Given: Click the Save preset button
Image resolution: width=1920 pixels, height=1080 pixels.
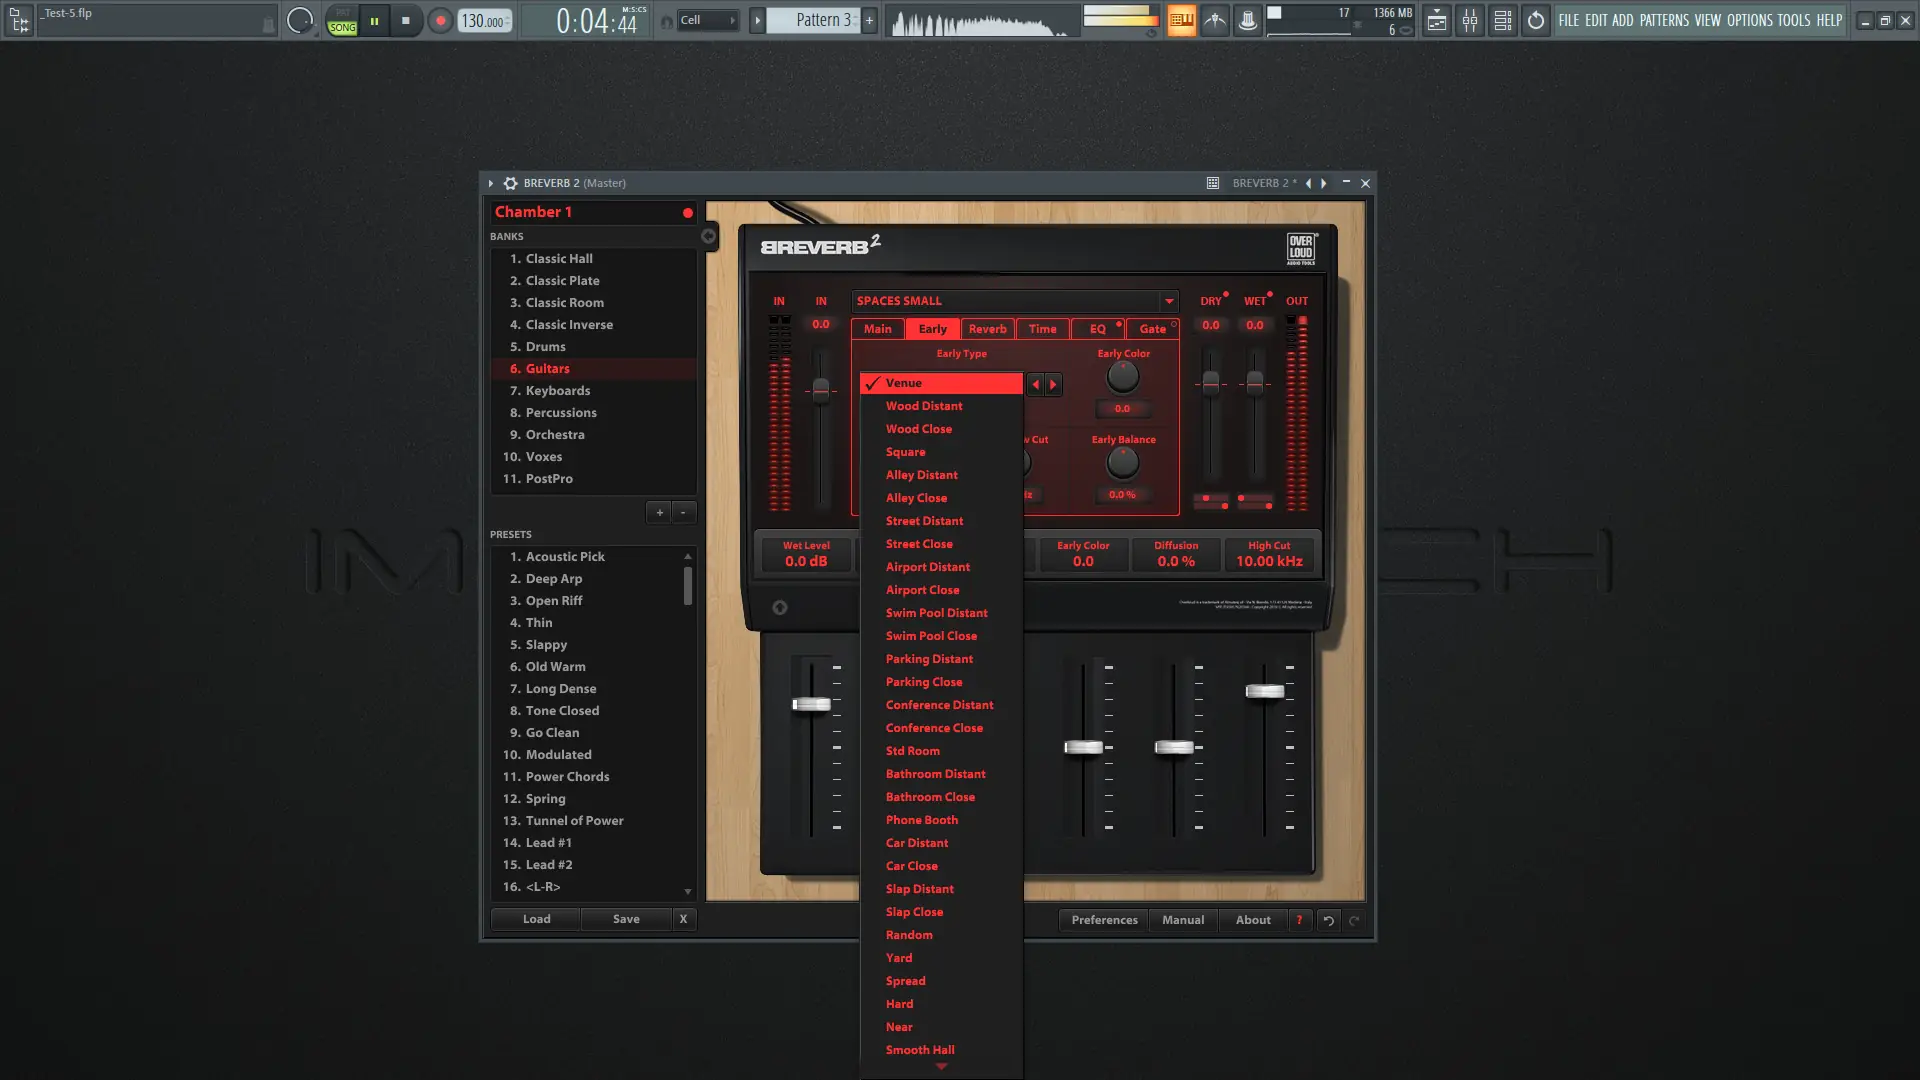Looking at the screenshot, I should [x=626, y=919].
